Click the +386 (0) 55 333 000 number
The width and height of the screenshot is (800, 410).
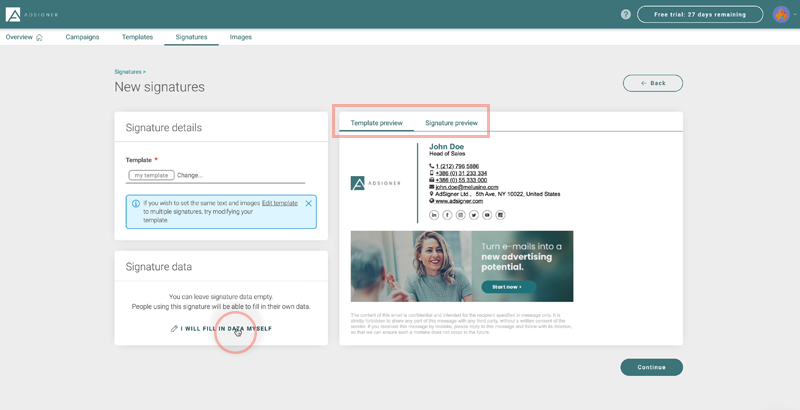click(461, 180)
